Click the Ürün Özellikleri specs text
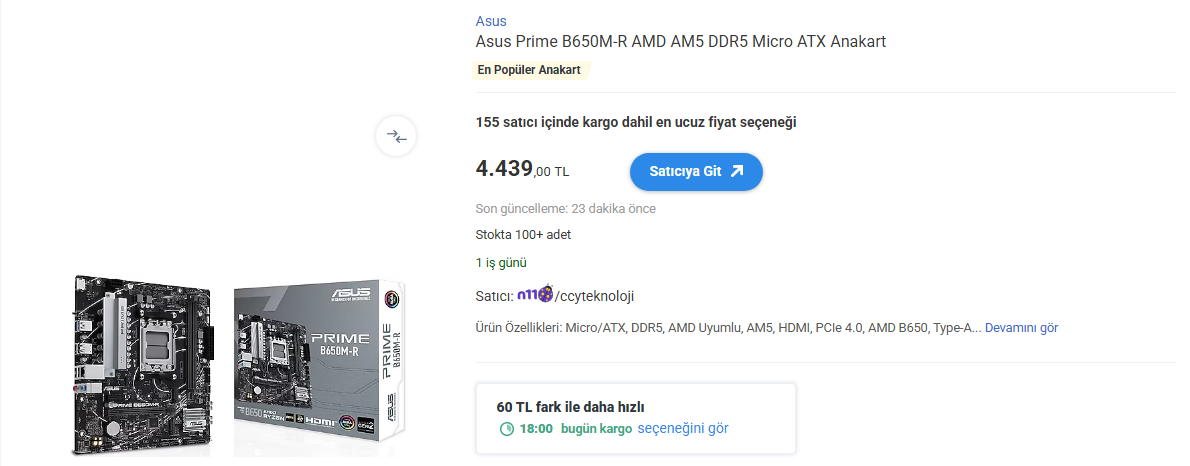Screen dimensions: 1190x466 point(728,327)
